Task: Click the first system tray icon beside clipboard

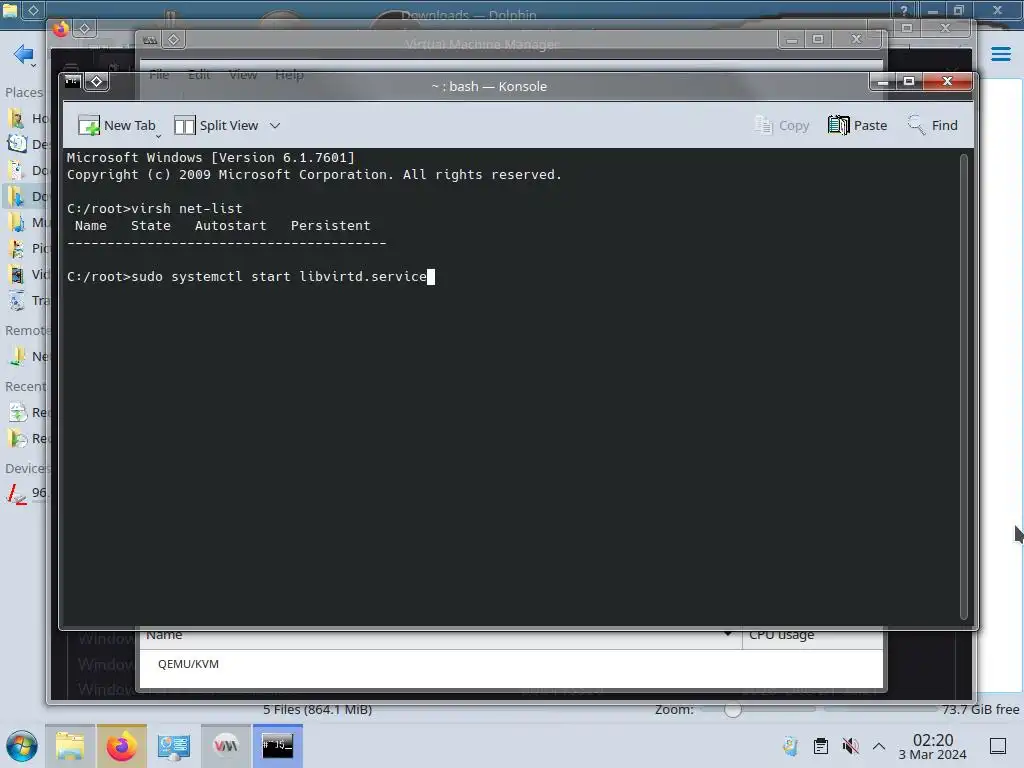Action: pos(791,746)
